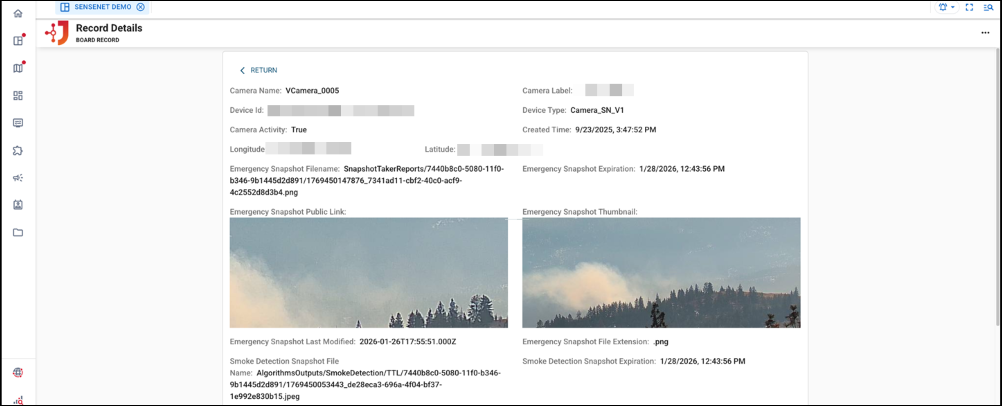The height and width of the screenshot is (406, 1002).
Task: Click the RETURN back link
Action: [x=258, y=70]
